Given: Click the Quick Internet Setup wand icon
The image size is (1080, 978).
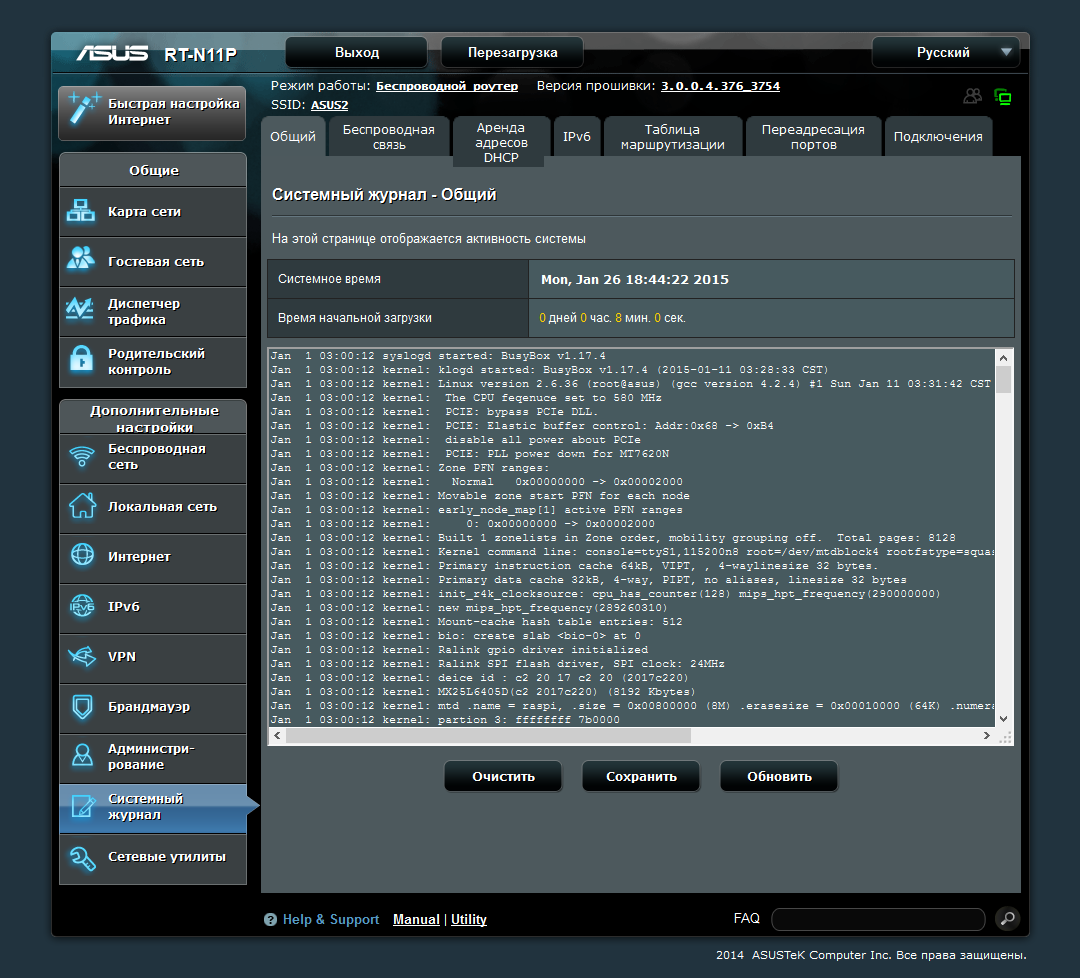Looking at the screenshot, I should 84,110.
